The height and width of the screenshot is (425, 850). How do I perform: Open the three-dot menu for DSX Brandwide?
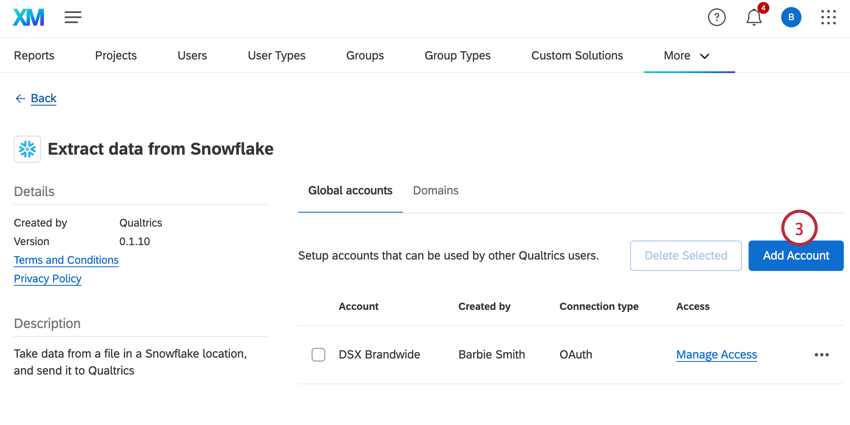pos(821,355)
